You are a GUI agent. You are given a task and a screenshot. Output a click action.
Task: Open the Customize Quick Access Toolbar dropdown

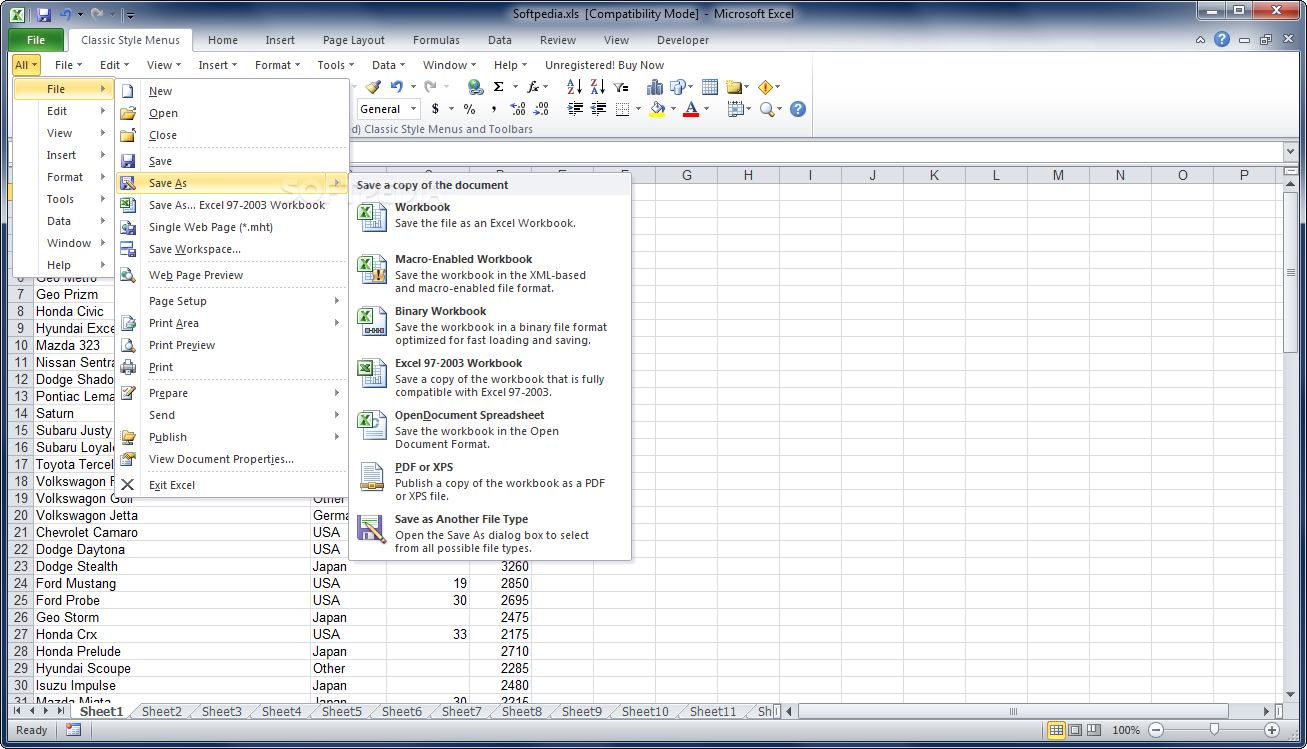[x=130, y=15]
